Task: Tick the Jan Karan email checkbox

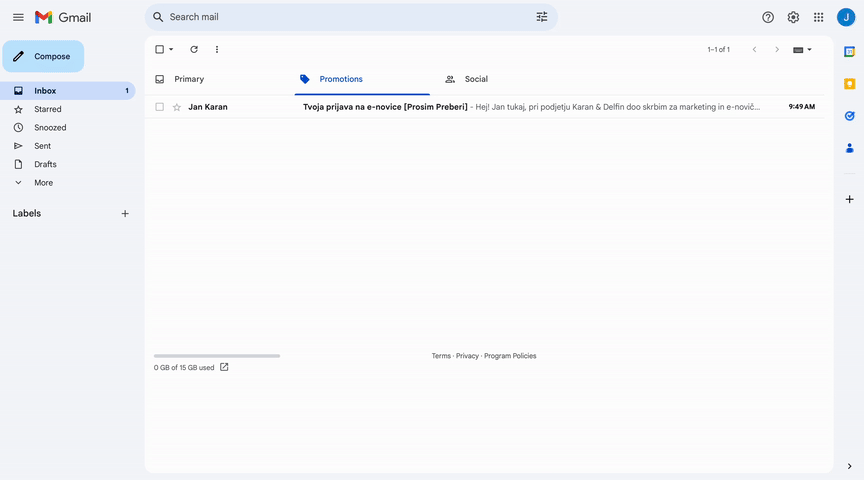Action: click(x=159, y=107)
